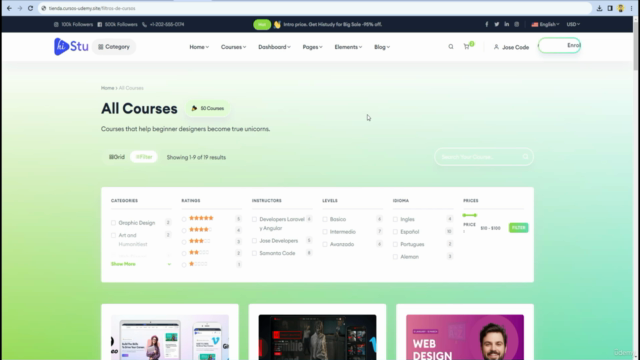The image size is (640, 360).
Task: Click the 50 Courses badge
Action: click(208, 109)
